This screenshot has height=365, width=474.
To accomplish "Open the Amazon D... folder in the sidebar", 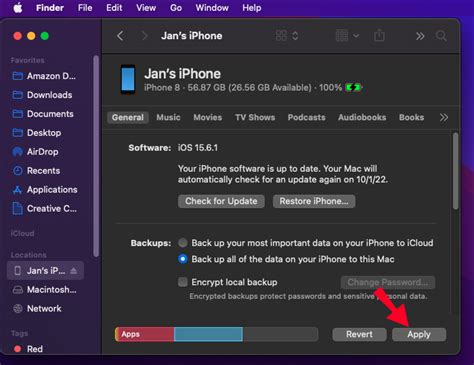I will coord(44,76).
